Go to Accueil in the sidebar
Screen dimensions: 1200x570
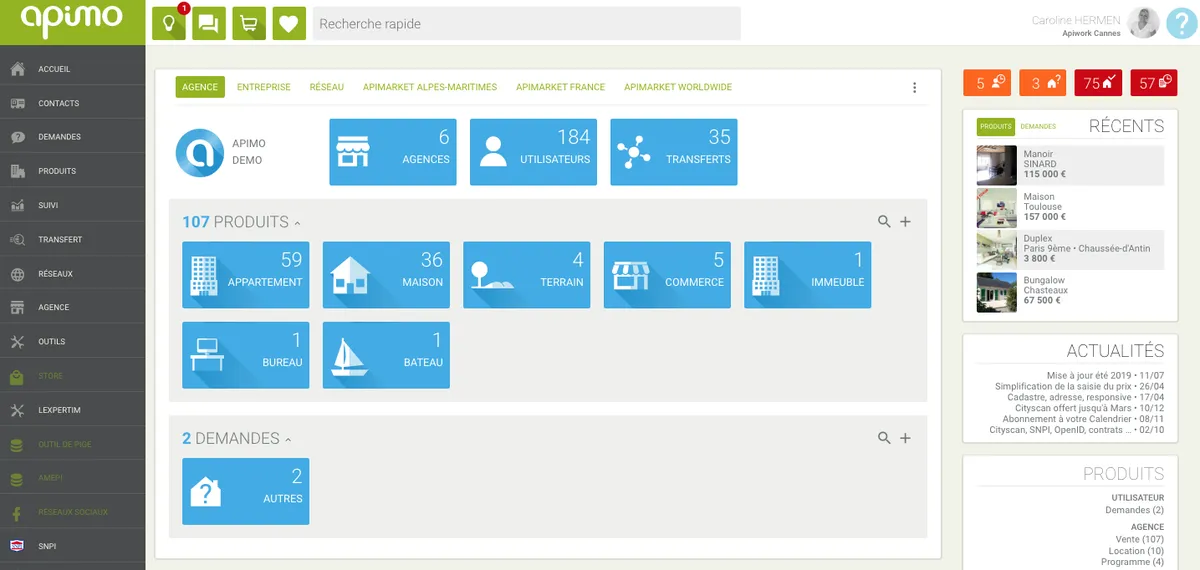(72, 69)
